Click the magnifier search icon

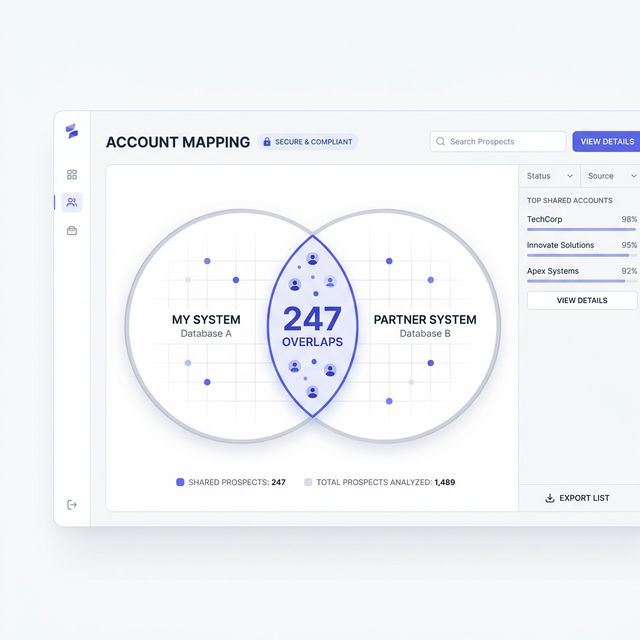[440, 142]
